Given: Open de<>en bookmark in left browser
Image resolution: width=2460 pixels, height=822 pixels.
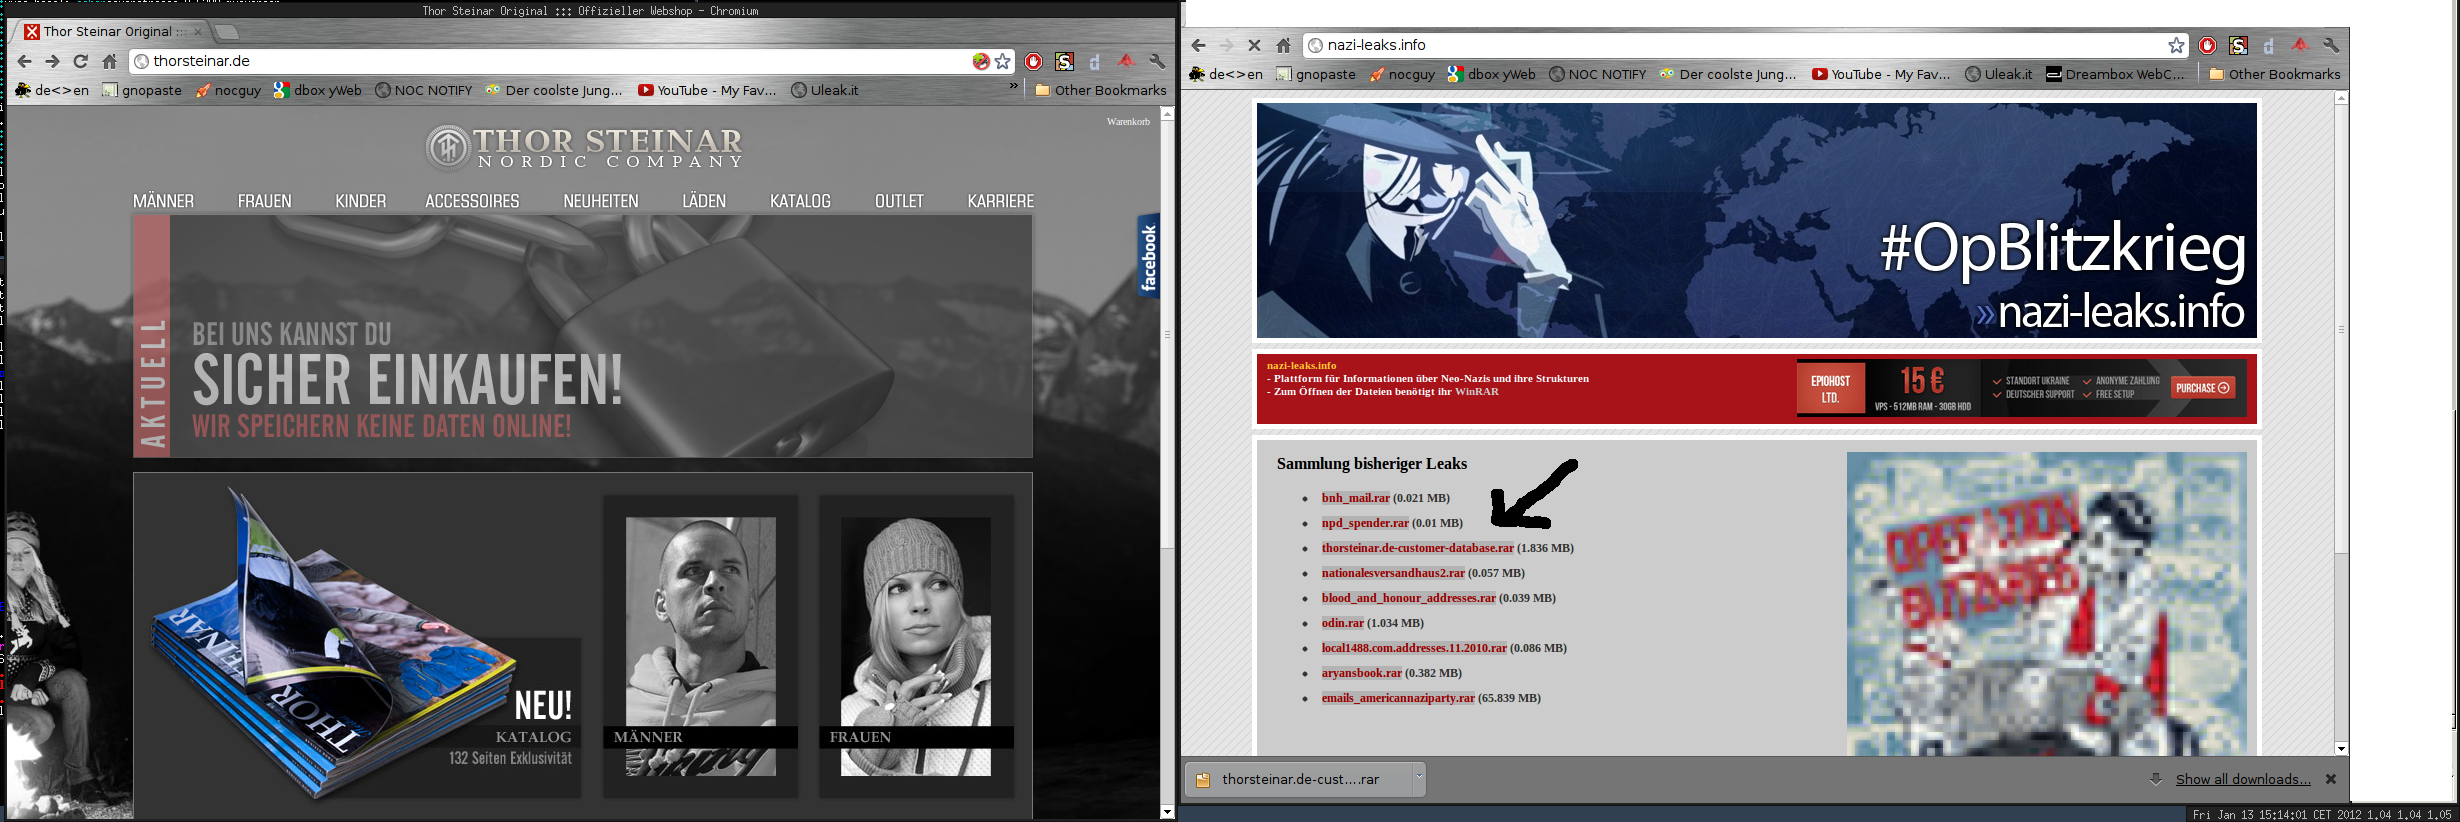Looking at the screenshot, I should point(52,90).
